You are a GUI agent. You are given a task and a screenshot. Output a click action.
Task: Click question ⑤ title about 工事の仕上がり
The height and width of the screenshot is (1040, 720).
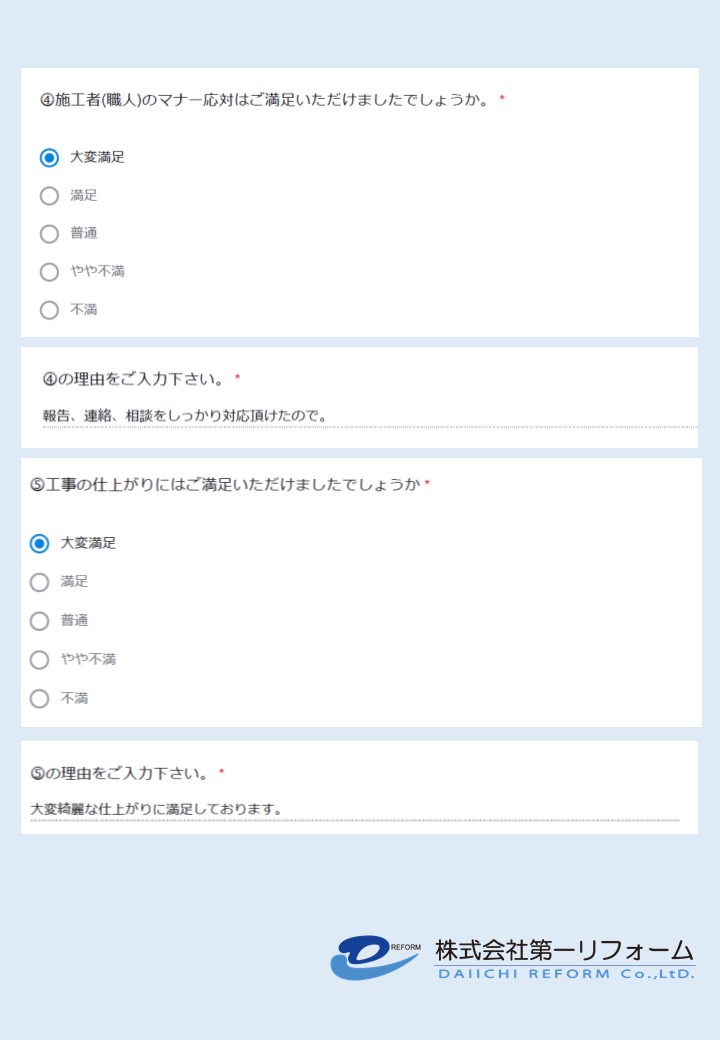(225, 485)
